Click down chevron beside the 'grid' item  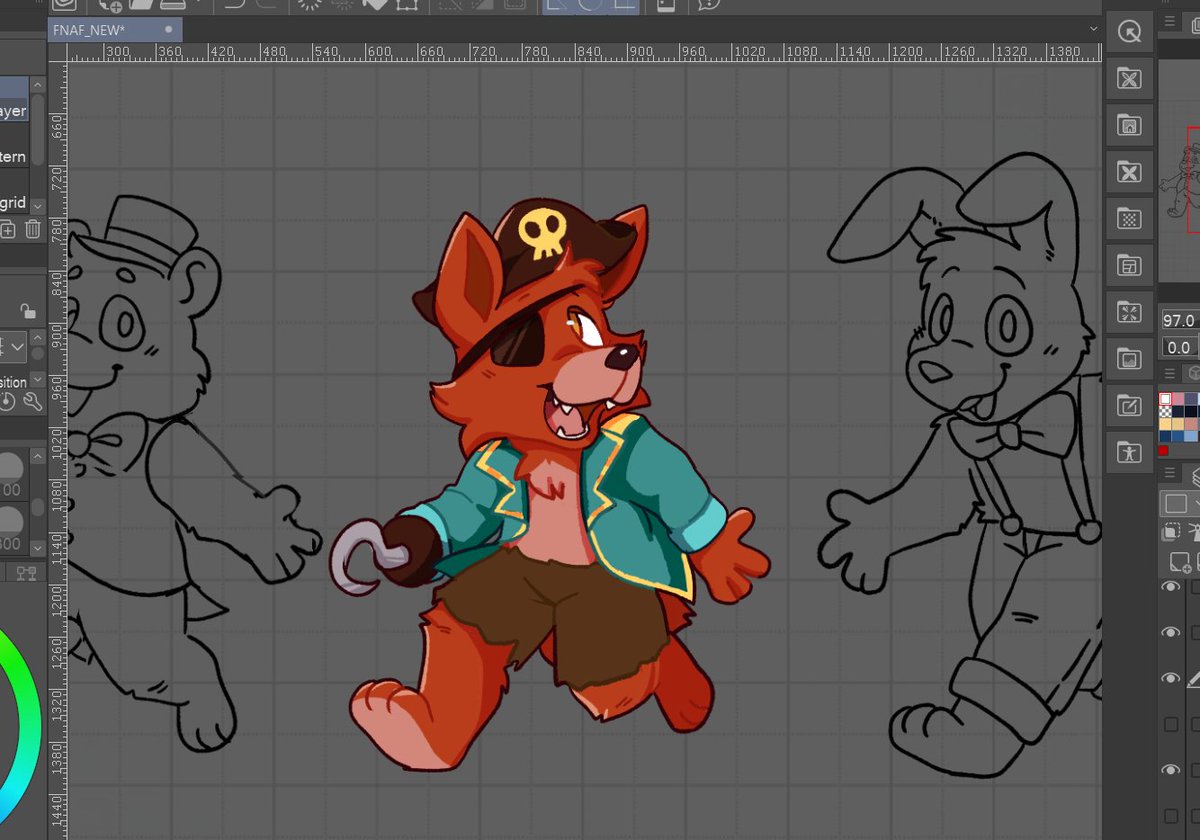coord(37,205)
